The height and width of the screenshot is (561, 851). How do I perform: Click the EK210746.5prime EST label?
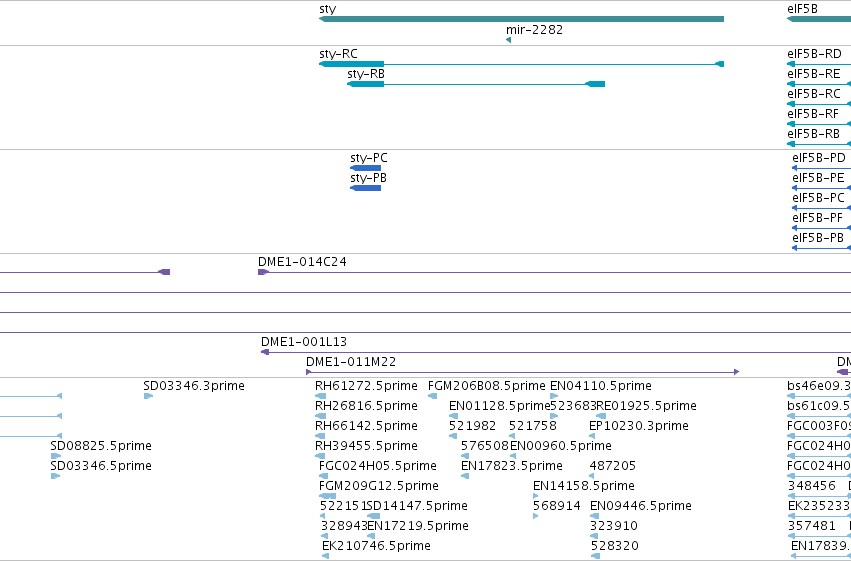tap(376, 546)
